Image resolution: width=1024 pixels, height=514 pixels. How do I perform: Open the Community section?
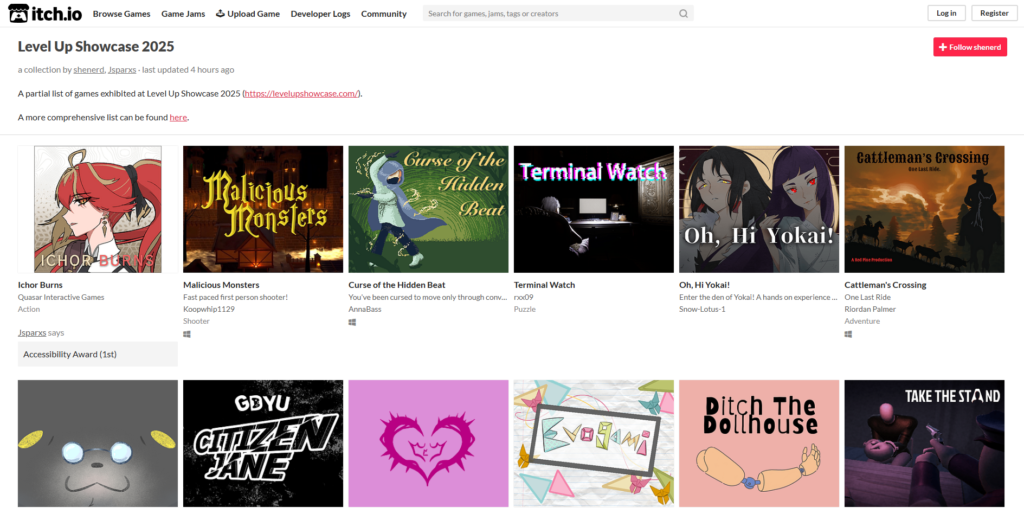tap(383, 14)
